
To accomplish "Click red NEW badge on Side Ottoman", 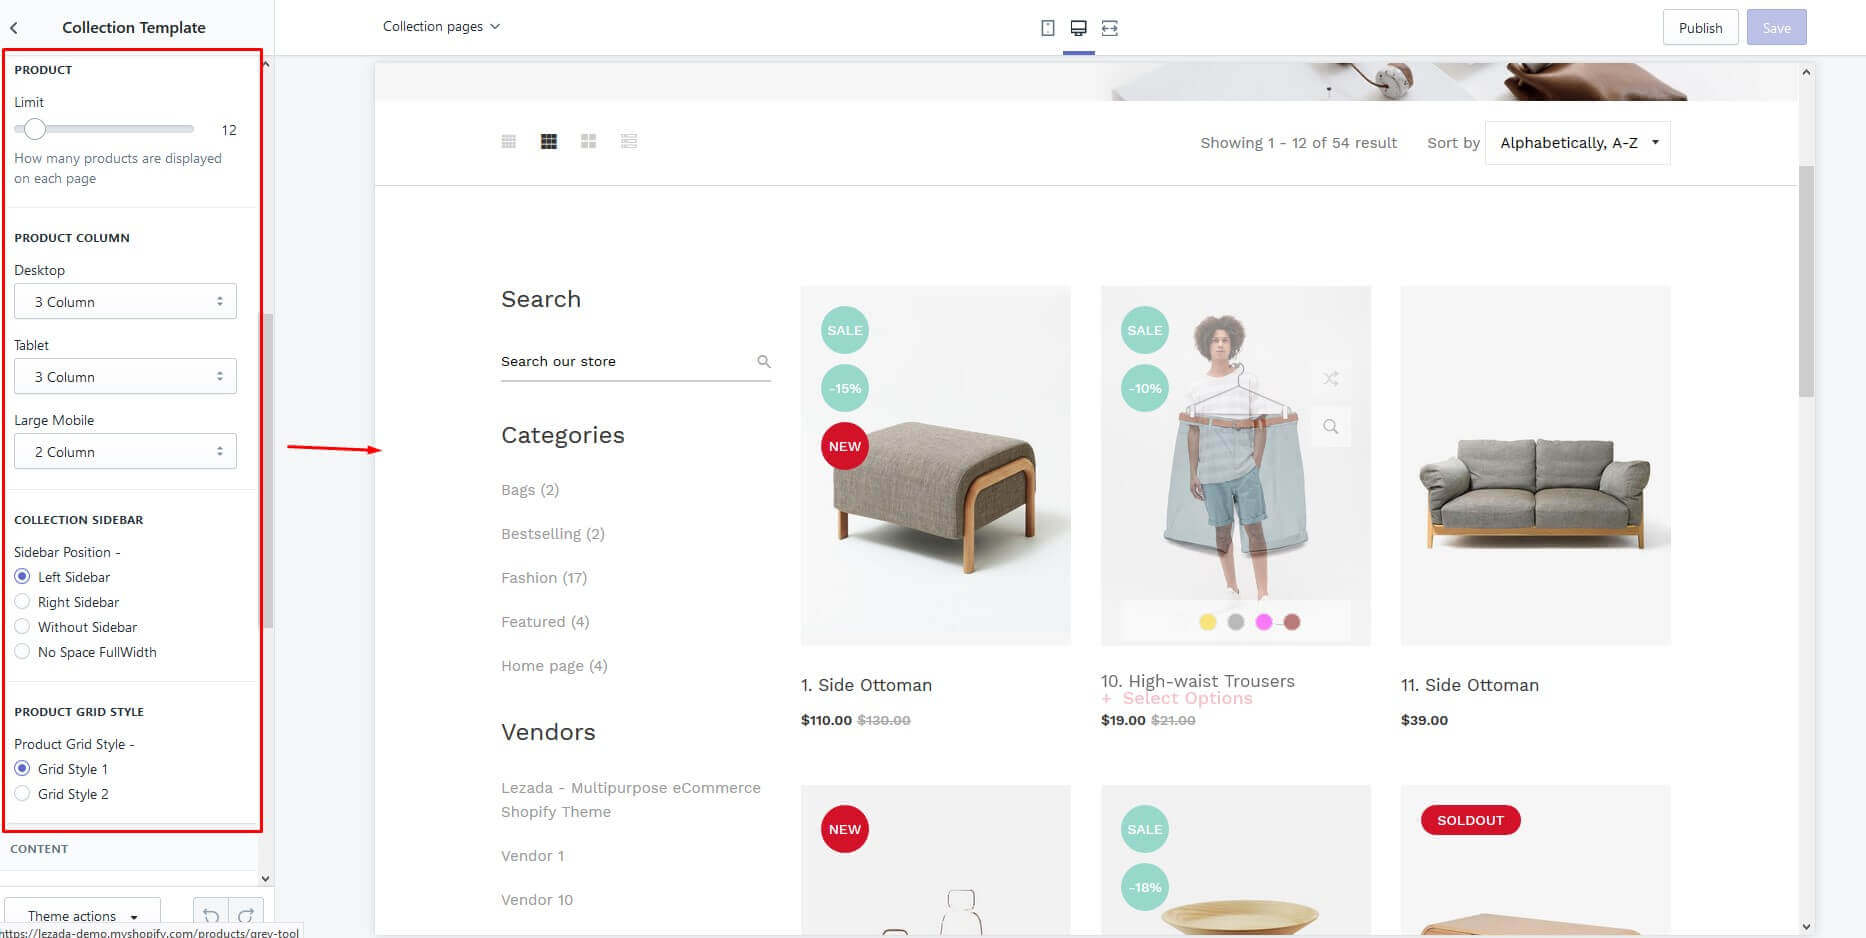I will (845, 446).
